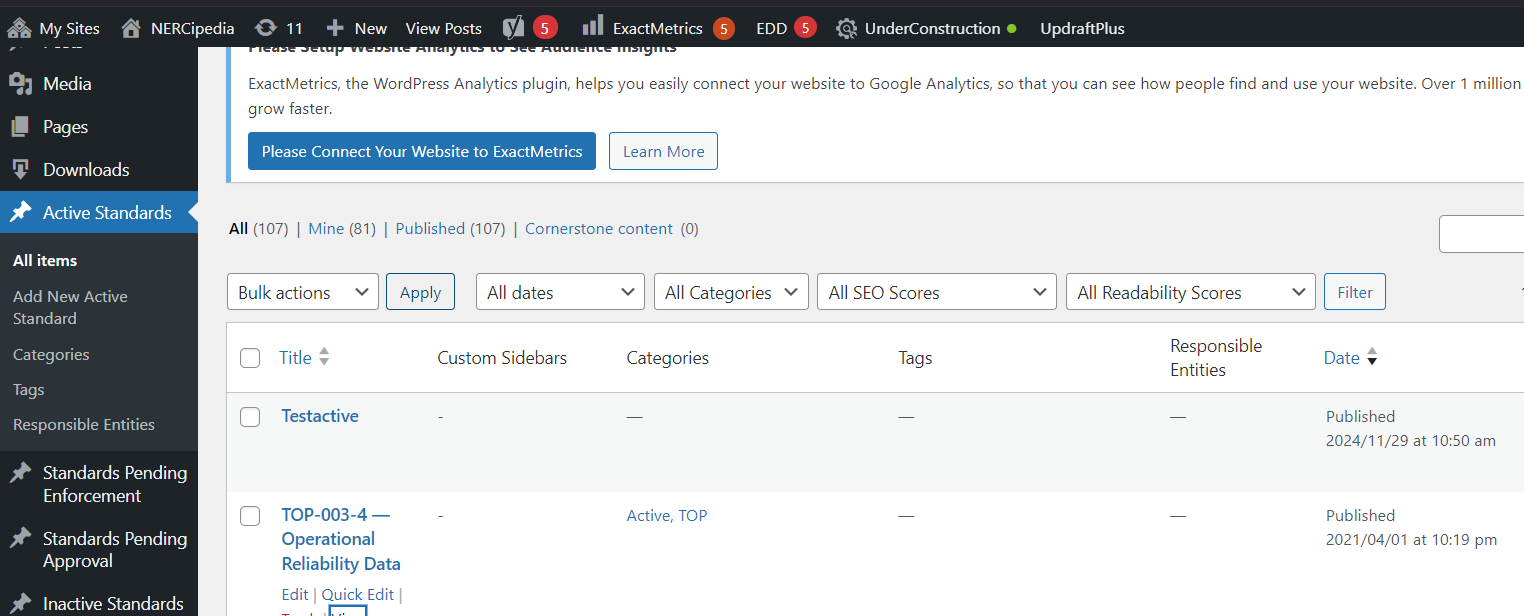Open TOP-003-4 Operational Reliability Data title
Image resolution: width=1524 pixels, height=616 pixels.
click(341, 539)
